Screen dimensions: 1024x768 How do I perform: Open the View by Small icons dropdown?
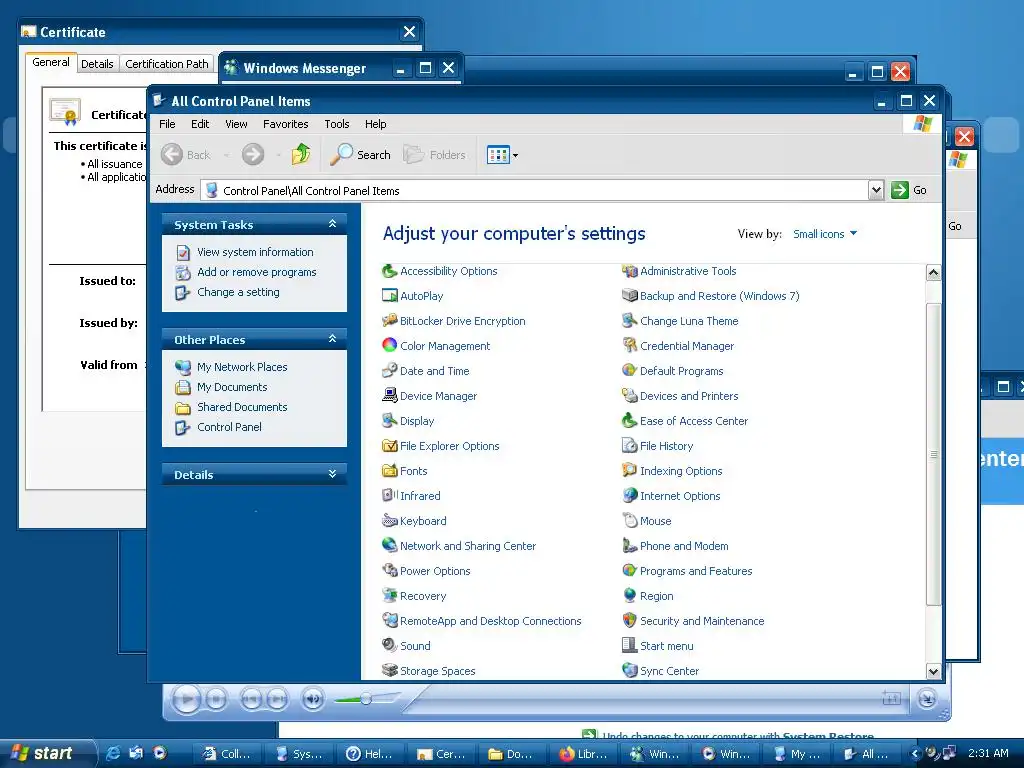click(x=825, y=234)
